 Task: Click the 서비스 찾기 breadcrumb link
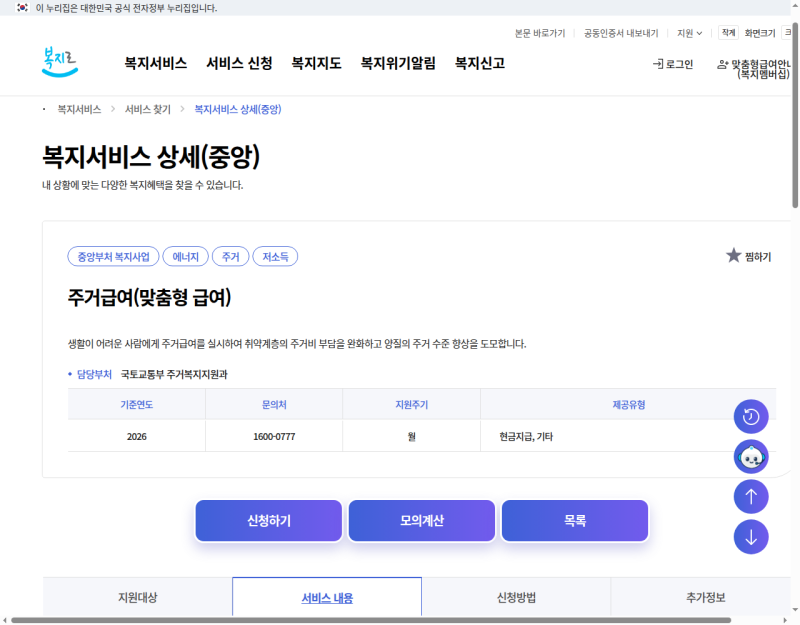(x=148, y=109)
